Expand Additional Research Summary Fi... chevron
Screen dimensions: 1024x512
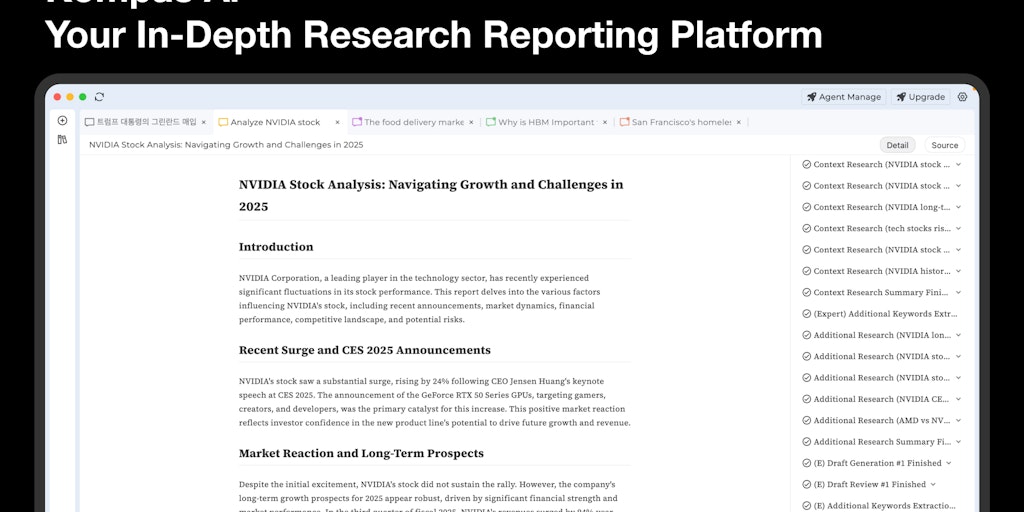coord(958,441)
